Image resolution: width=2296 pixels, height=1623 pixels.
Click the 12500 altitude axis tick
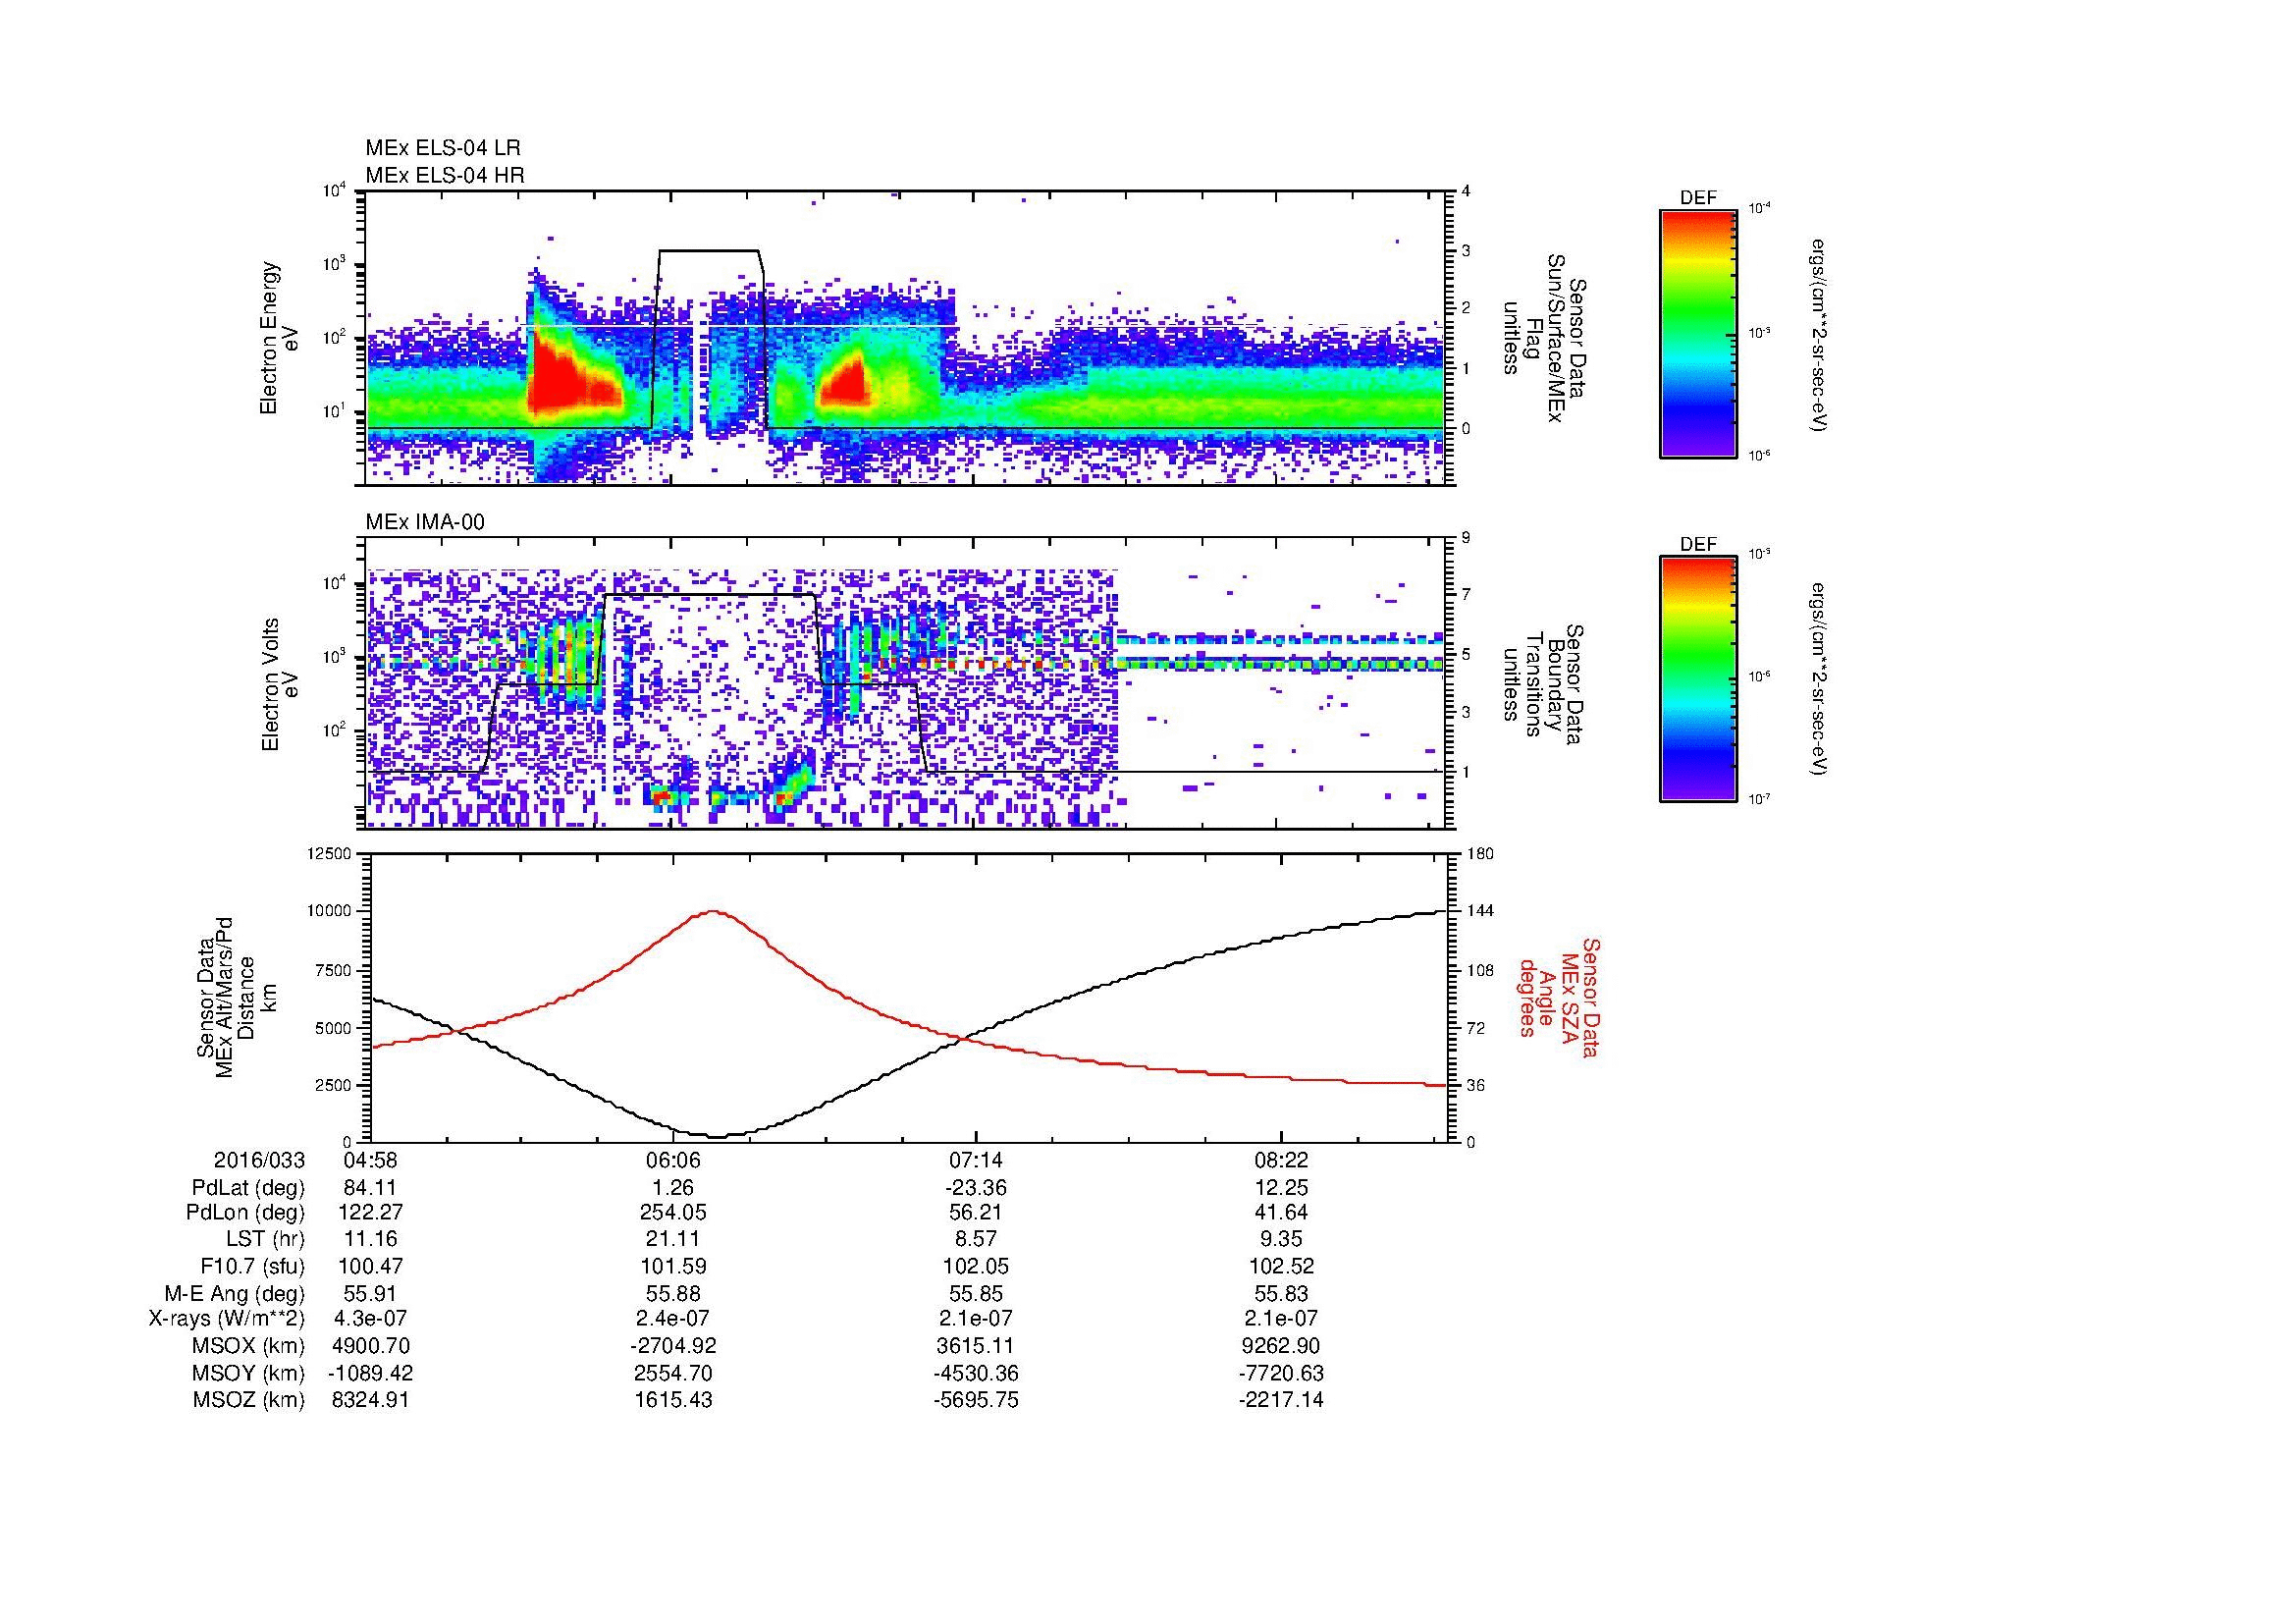pyautogui.click(x=329, y=853)
